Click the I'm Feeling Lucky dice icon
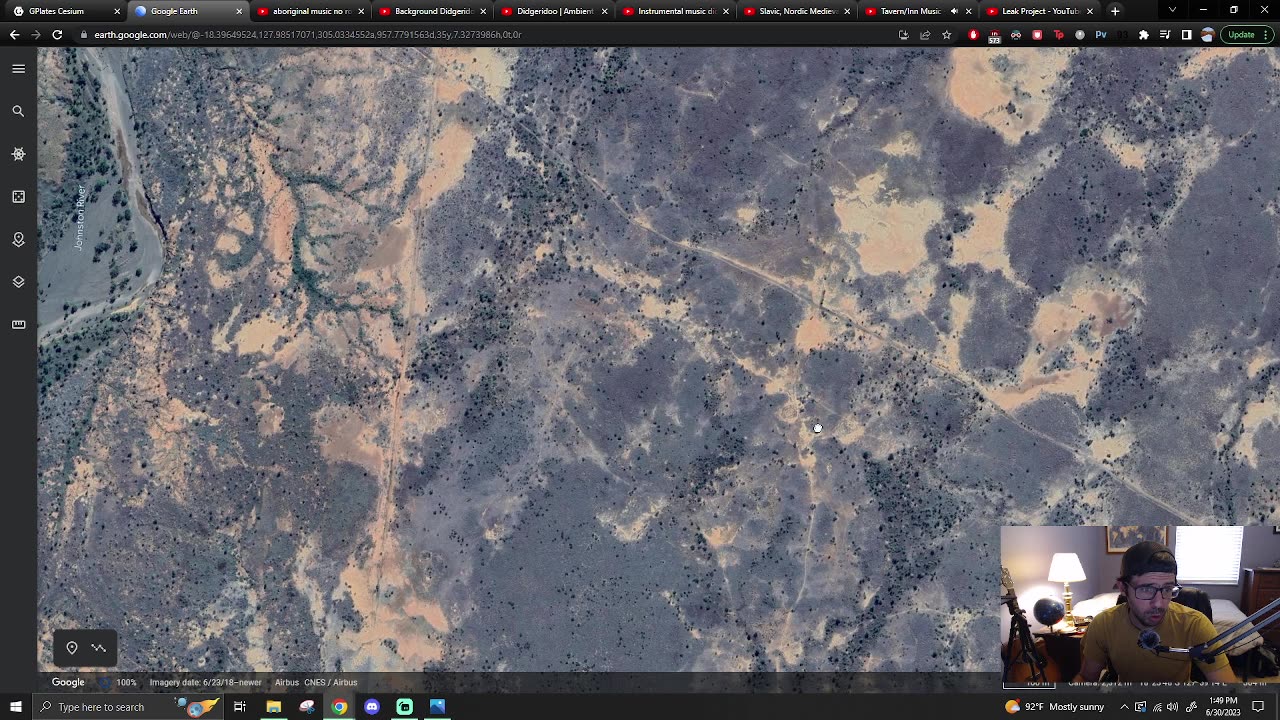The image size is (1280, 720). click(18, 197)
